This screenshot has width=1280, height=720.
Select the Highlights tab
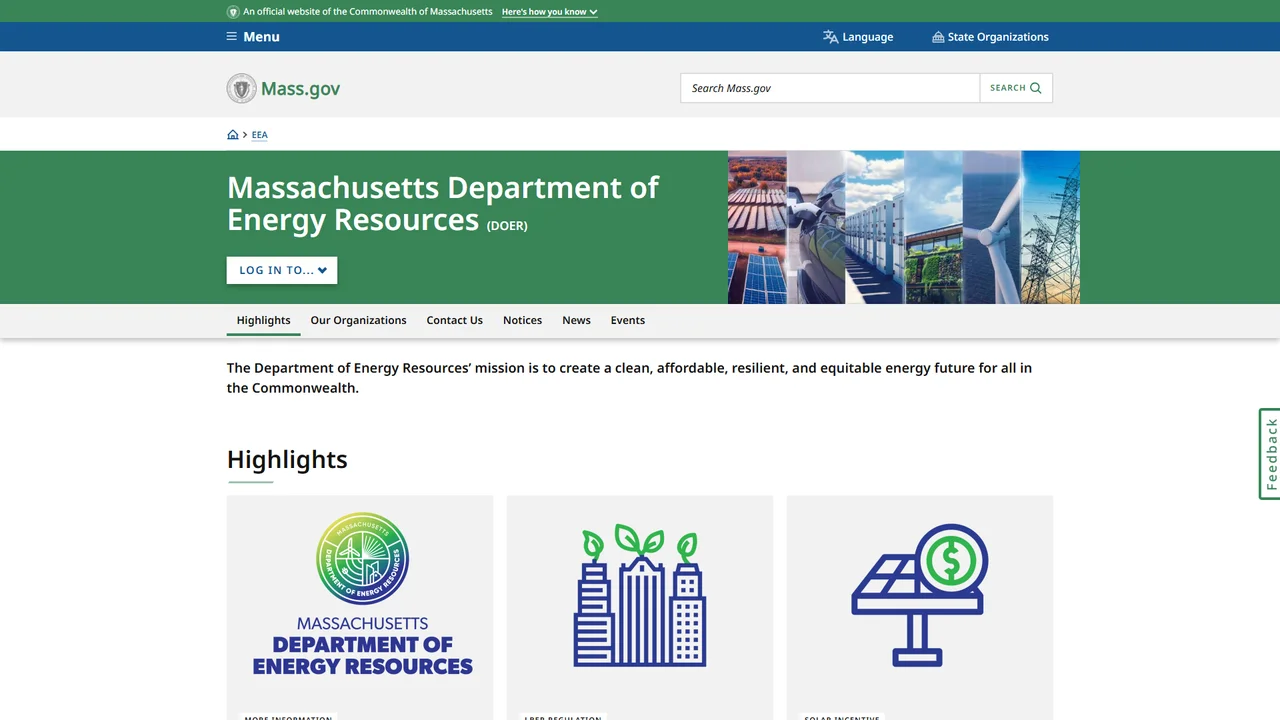pyautogui.click(x=264, y=320)
